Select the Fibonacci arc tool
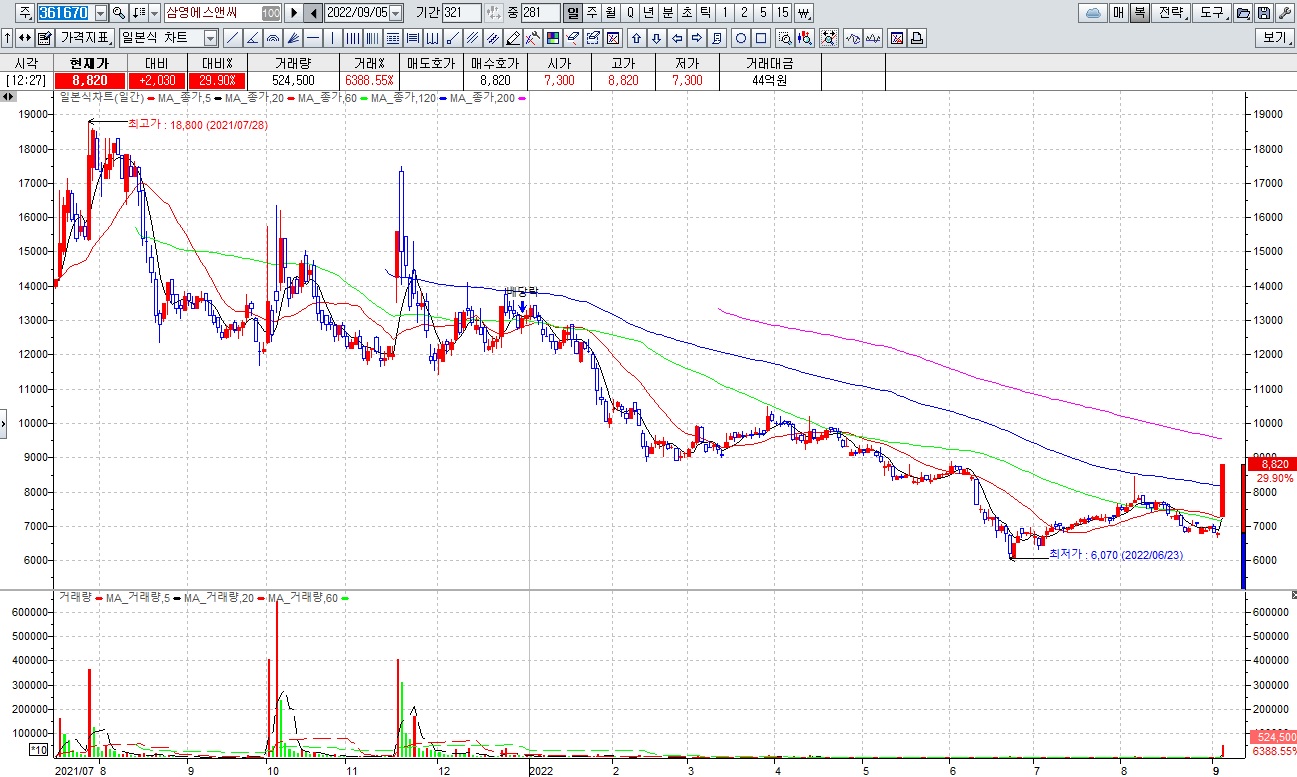Screen dimensions: 1297x777 273,38
